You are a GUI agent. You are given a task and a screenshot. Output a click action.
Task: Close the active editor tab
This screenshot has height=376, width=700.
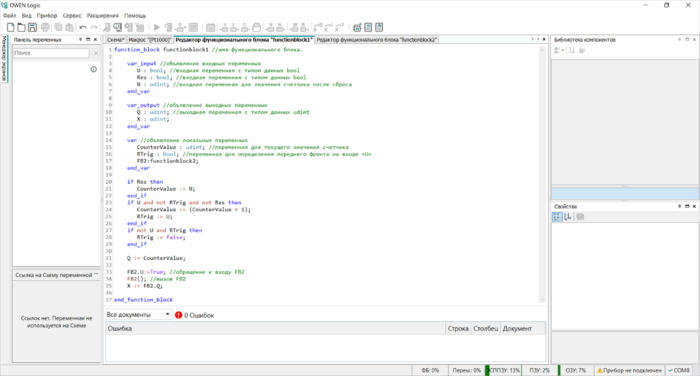click(x=544, y=40)
